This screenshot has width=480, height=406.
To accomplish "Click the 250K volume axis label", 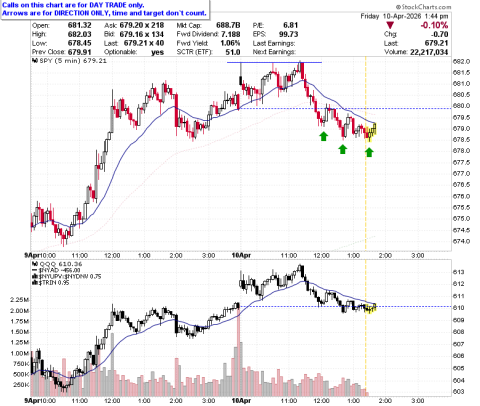I will tap(21, 385).
